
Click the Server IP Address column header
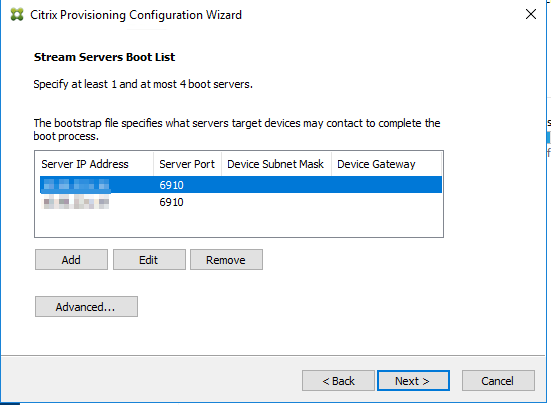tap(94, 164)
